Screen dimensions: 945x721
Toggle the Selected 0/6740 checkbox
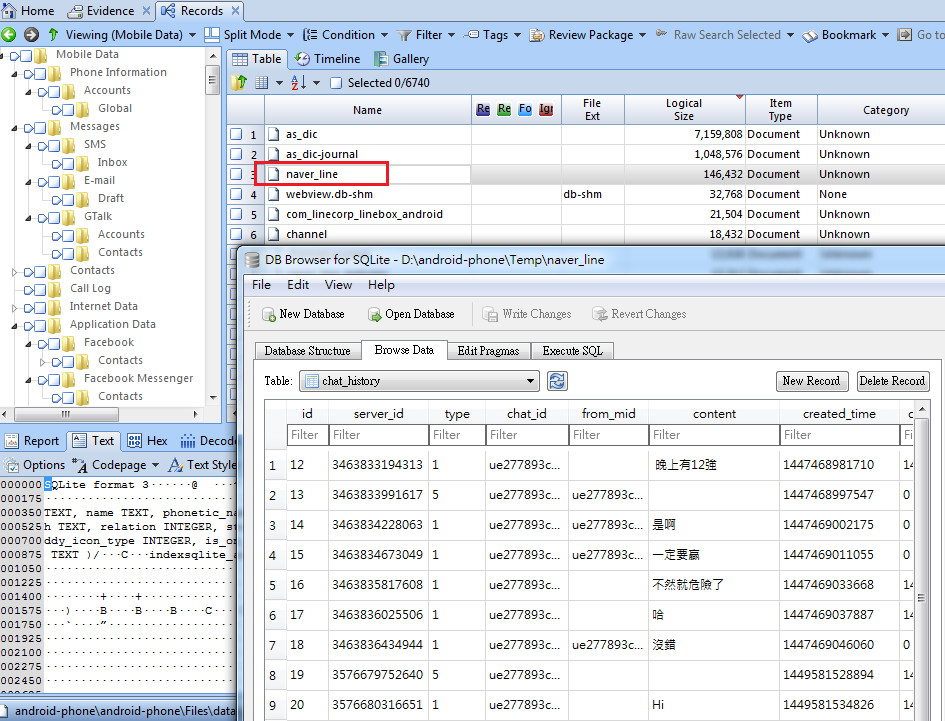coord(336,83)
